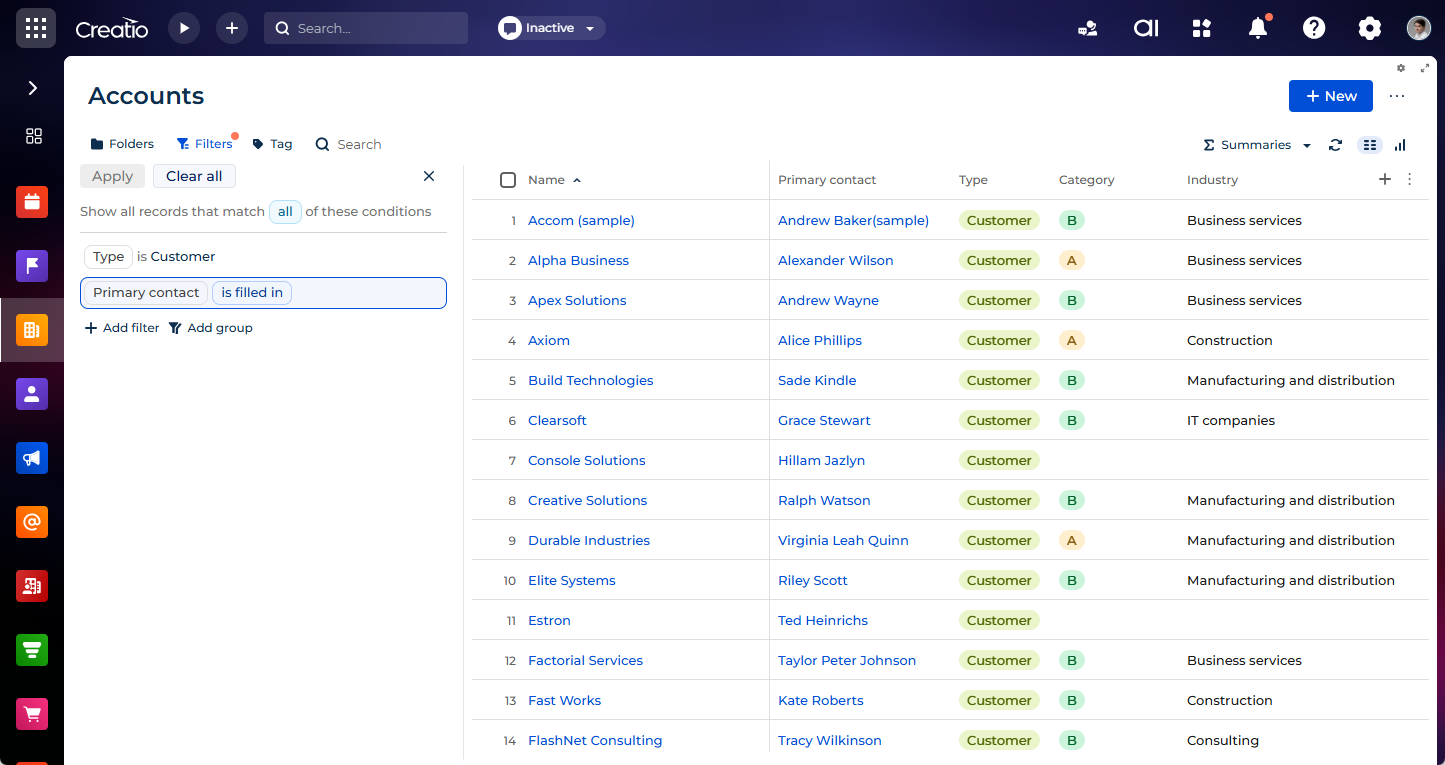Viewport: 1445px width, 765px height.
Task: Add a column with the plus icon
Action: 1385,179
